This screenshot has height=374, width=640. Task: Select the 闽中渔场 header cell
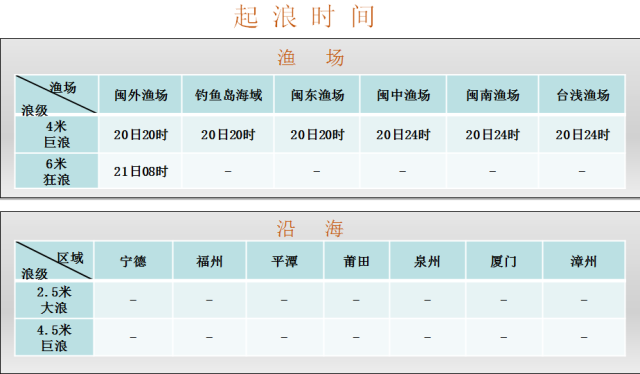pos(403,95)
